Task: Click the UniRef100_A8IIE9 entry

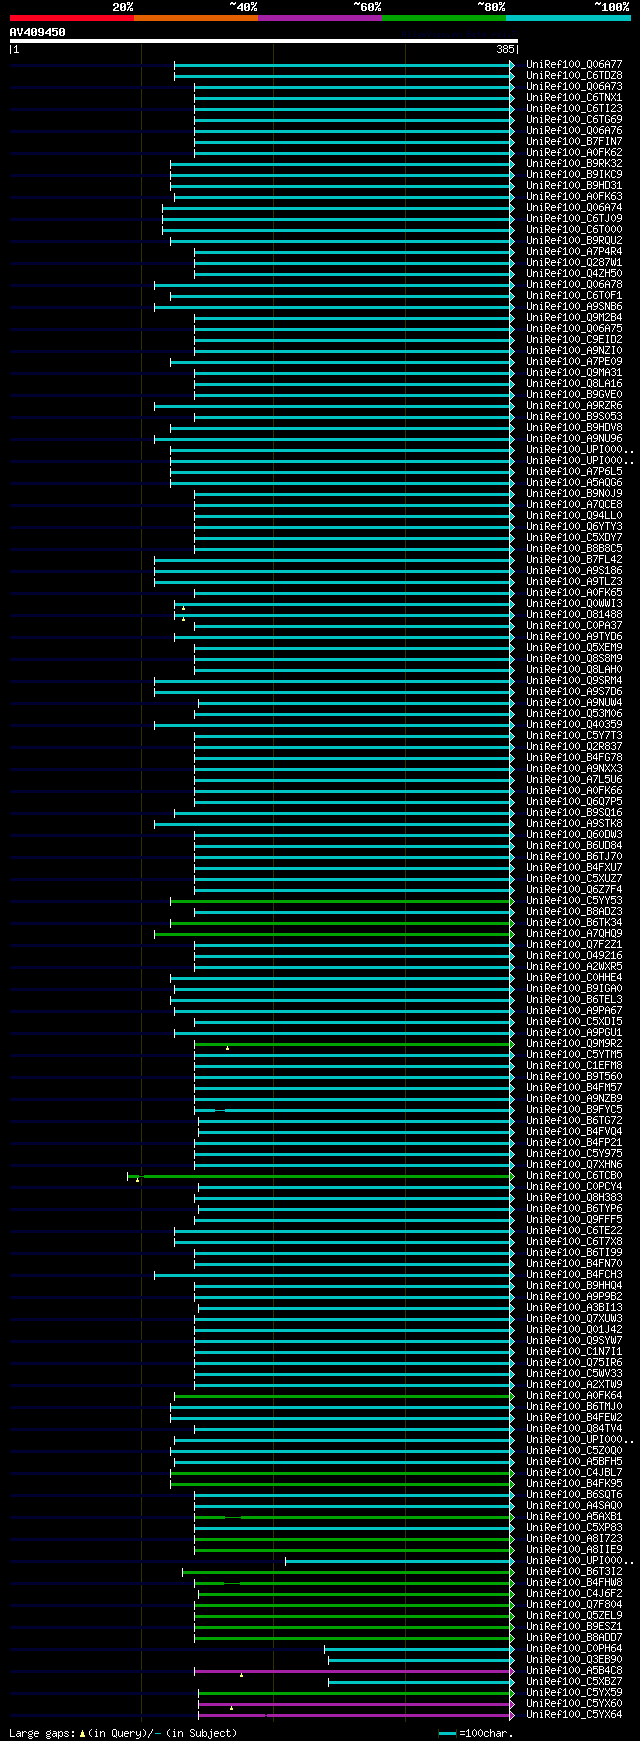Action: point(574,1549)
